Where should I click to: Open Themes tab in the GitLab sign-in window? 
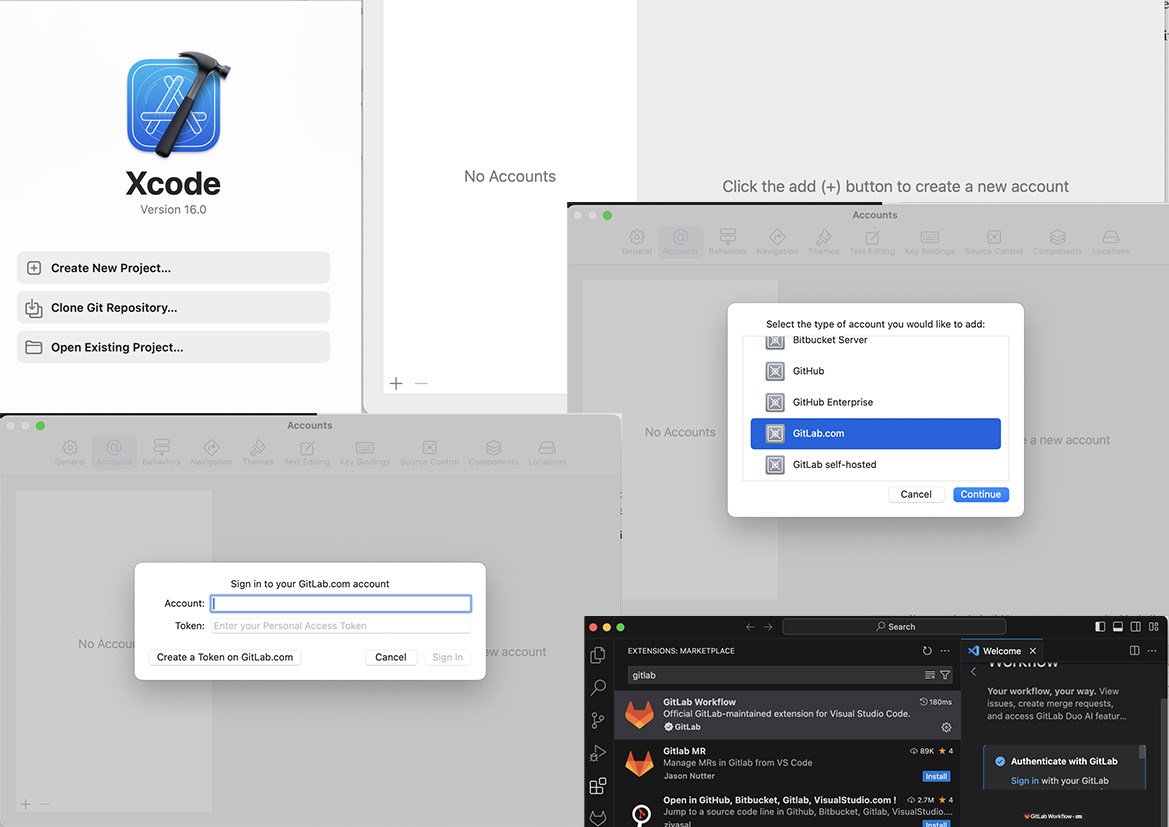[258, 453]
